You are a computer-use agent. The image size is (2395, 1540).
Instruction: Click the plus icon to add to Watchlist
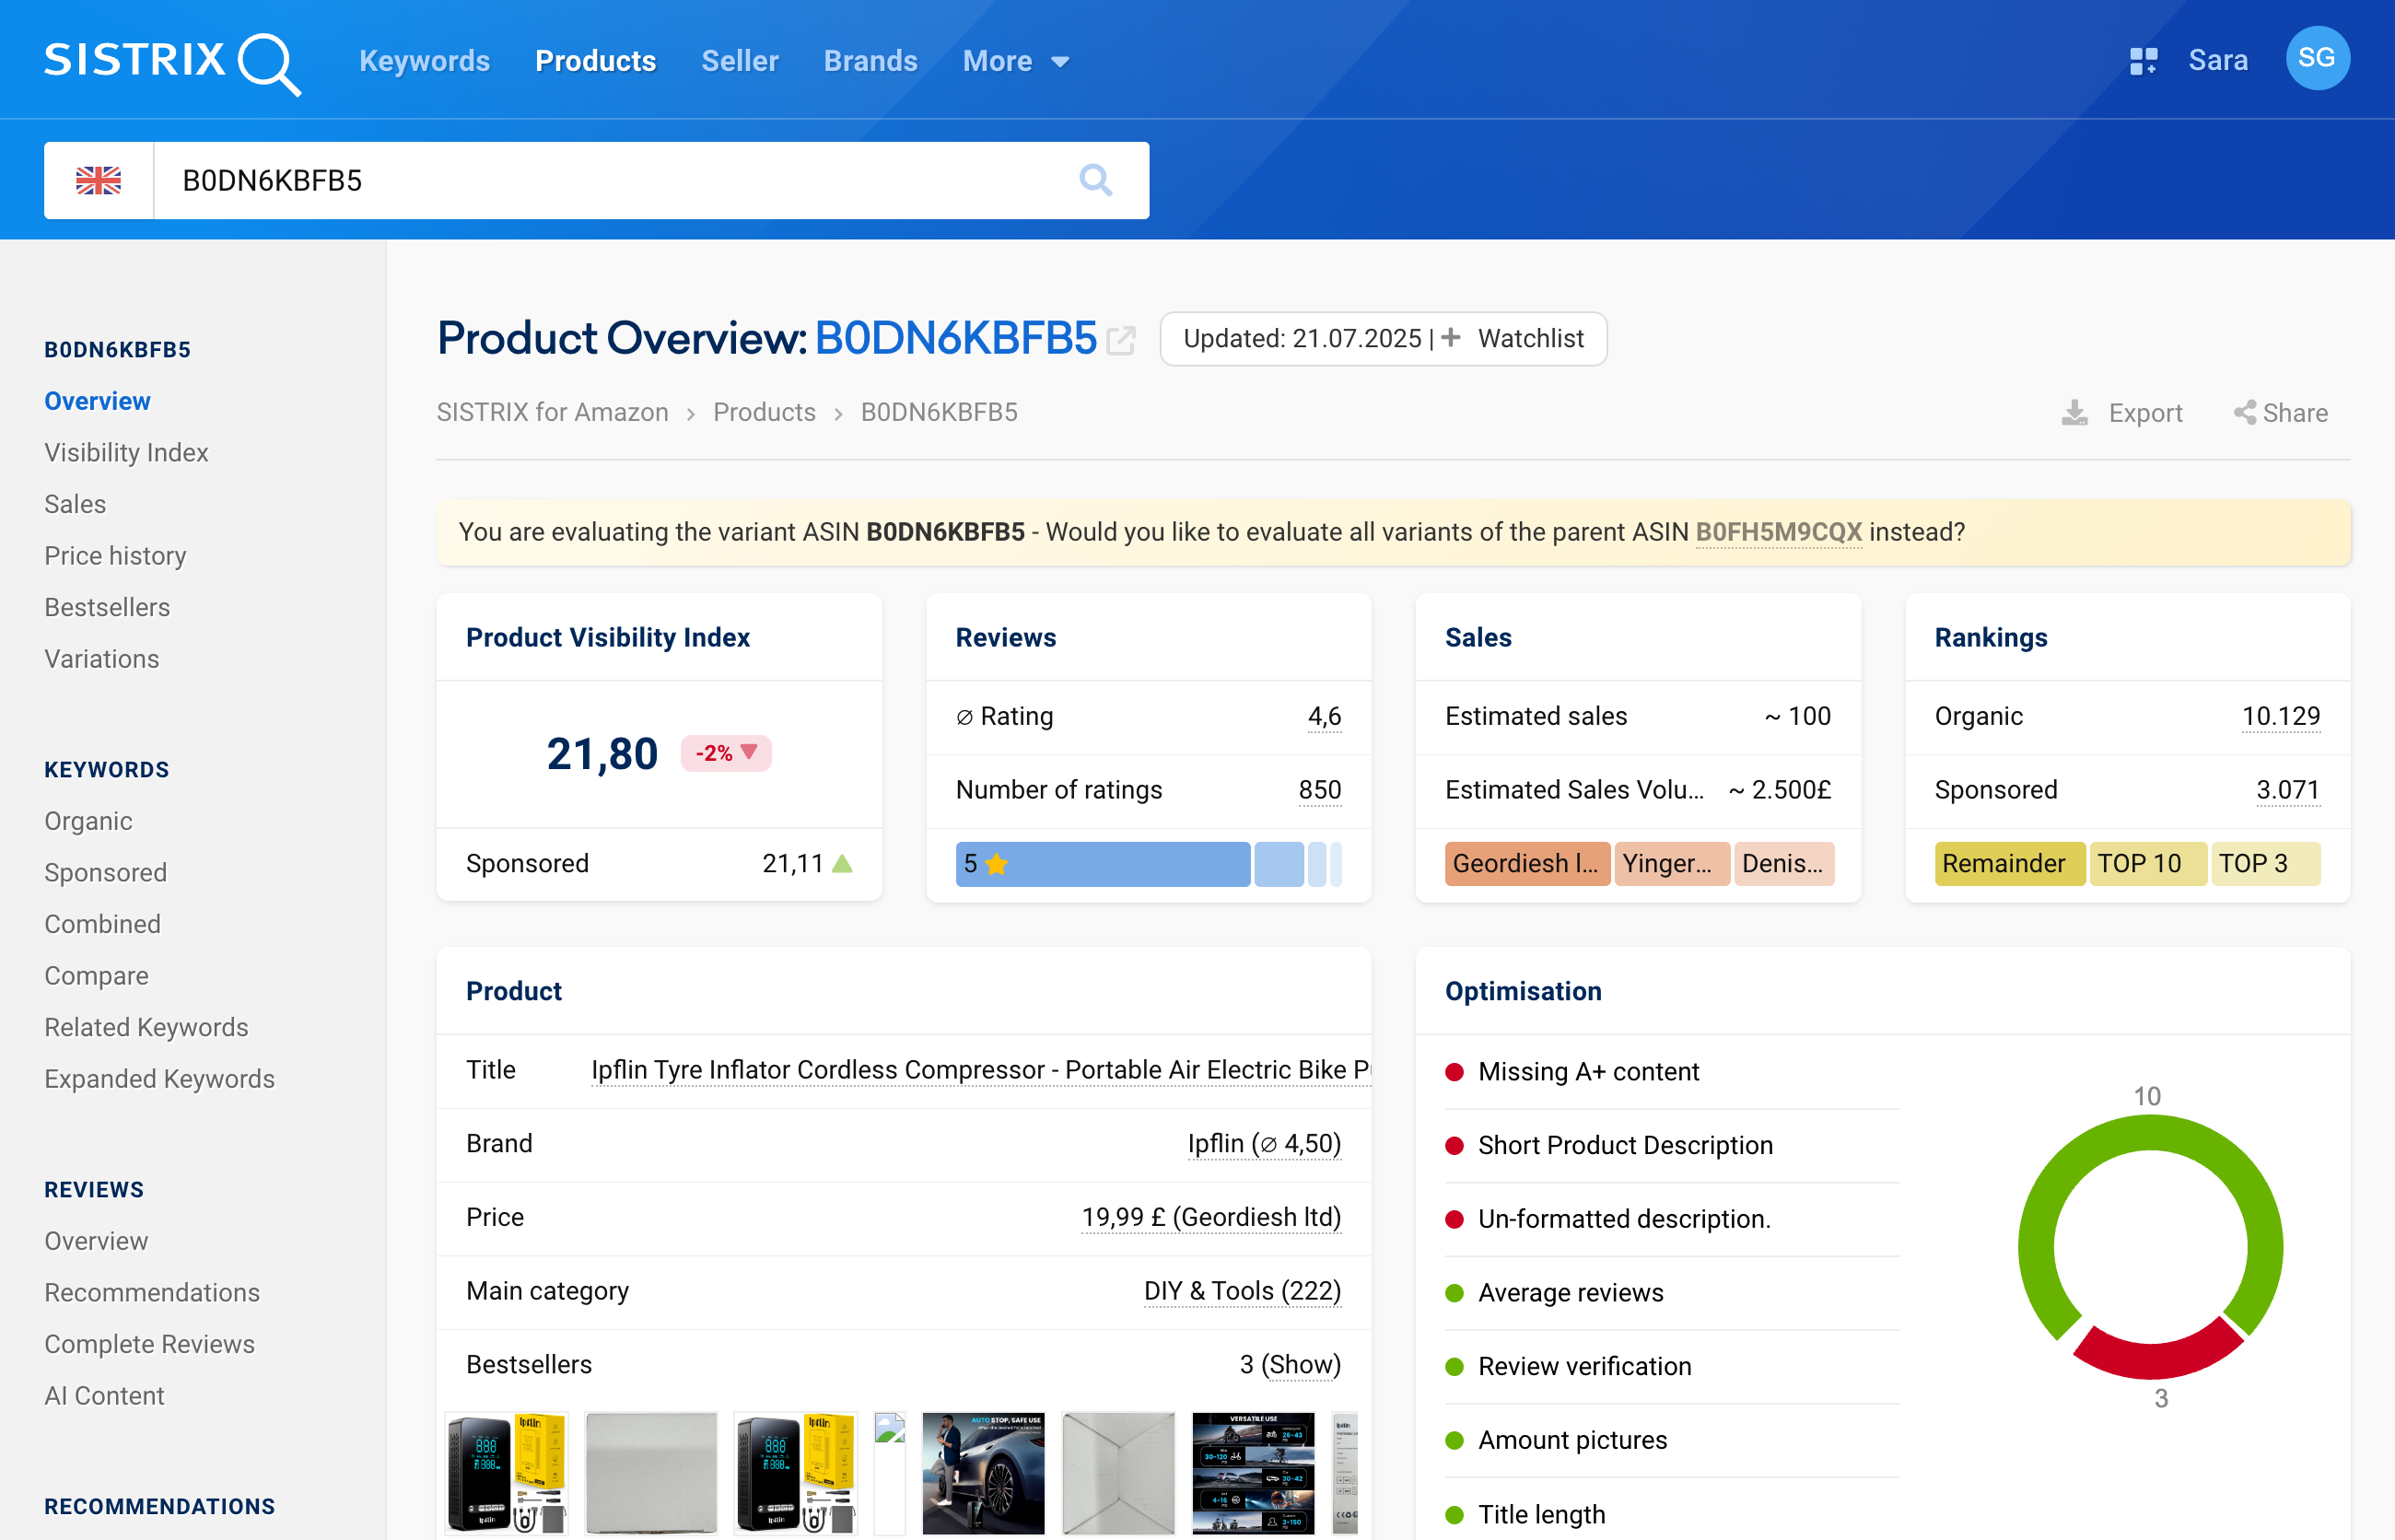(x=1451, y=338)
